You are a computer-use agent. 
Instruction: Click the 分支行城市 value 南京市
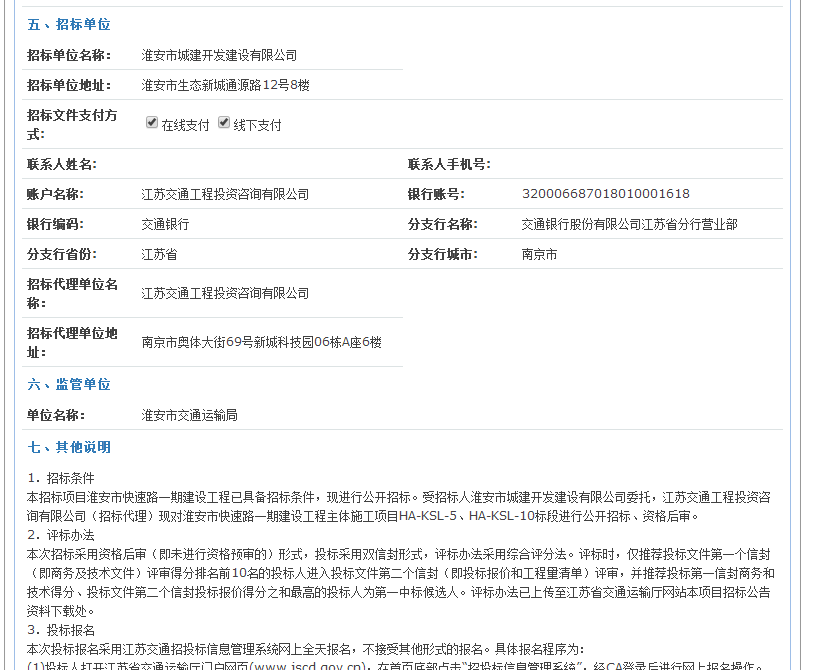(x=539, y=255)
